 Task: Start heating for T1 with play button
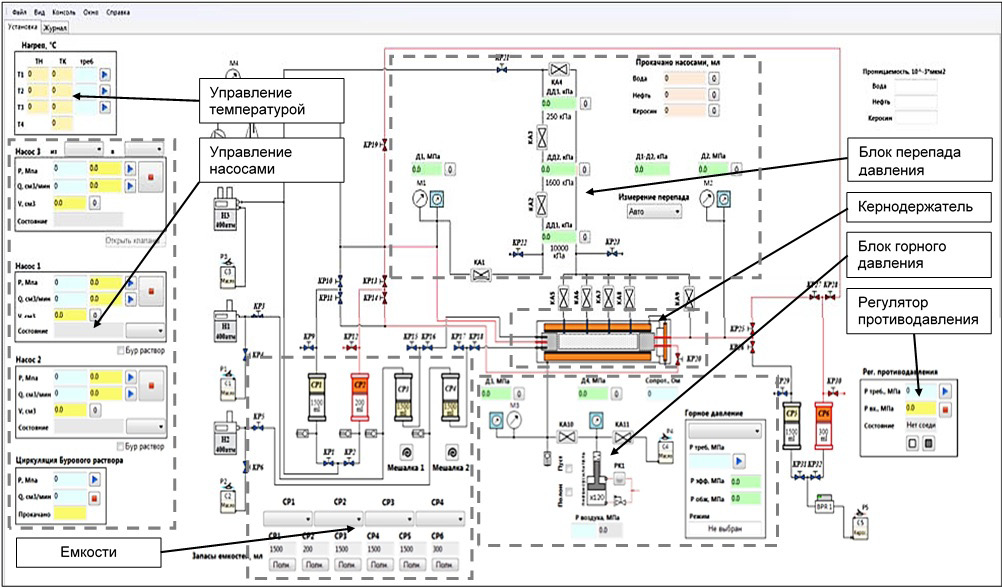pos(102,75)
